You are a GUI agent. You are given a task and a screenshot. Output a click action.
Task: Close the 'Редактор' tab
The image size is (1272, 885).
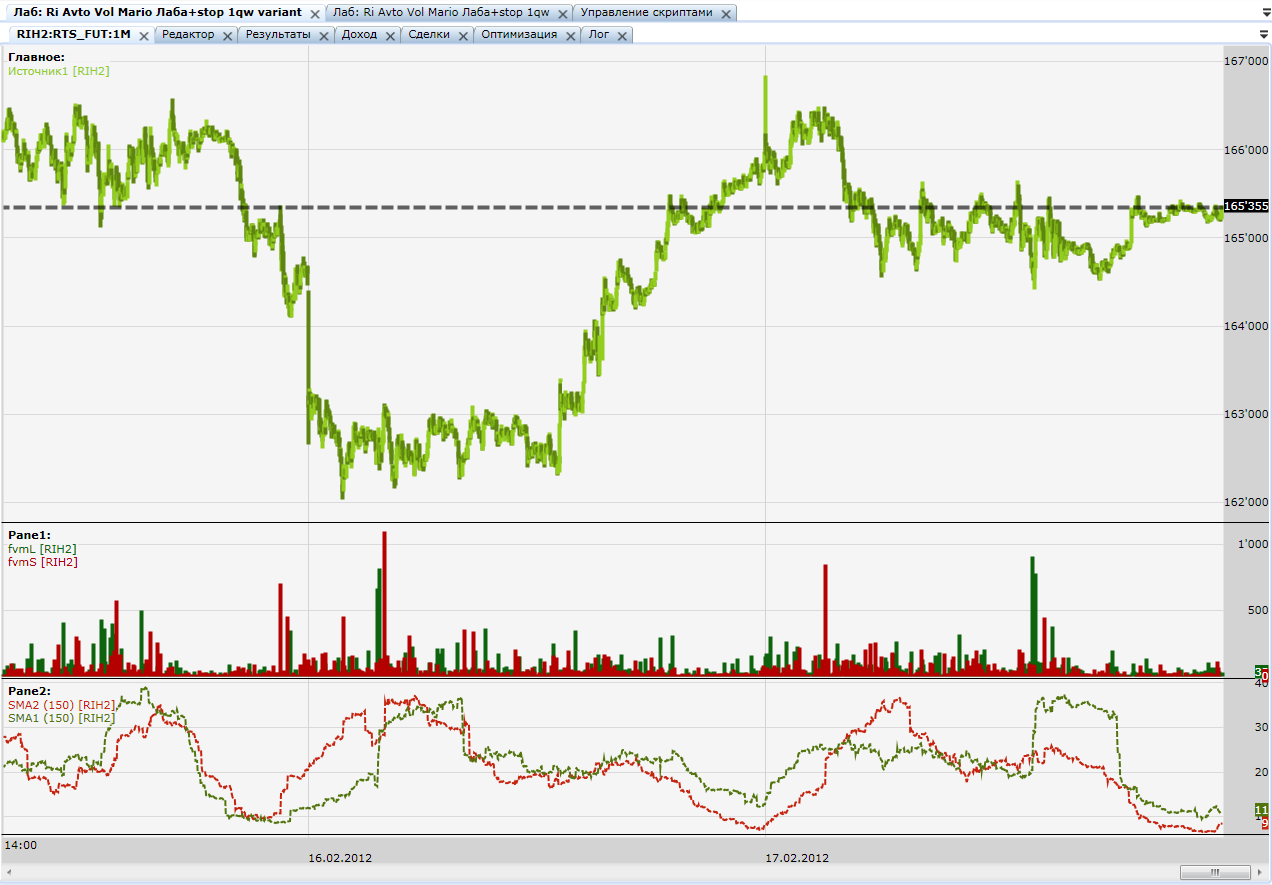[227, 35]
